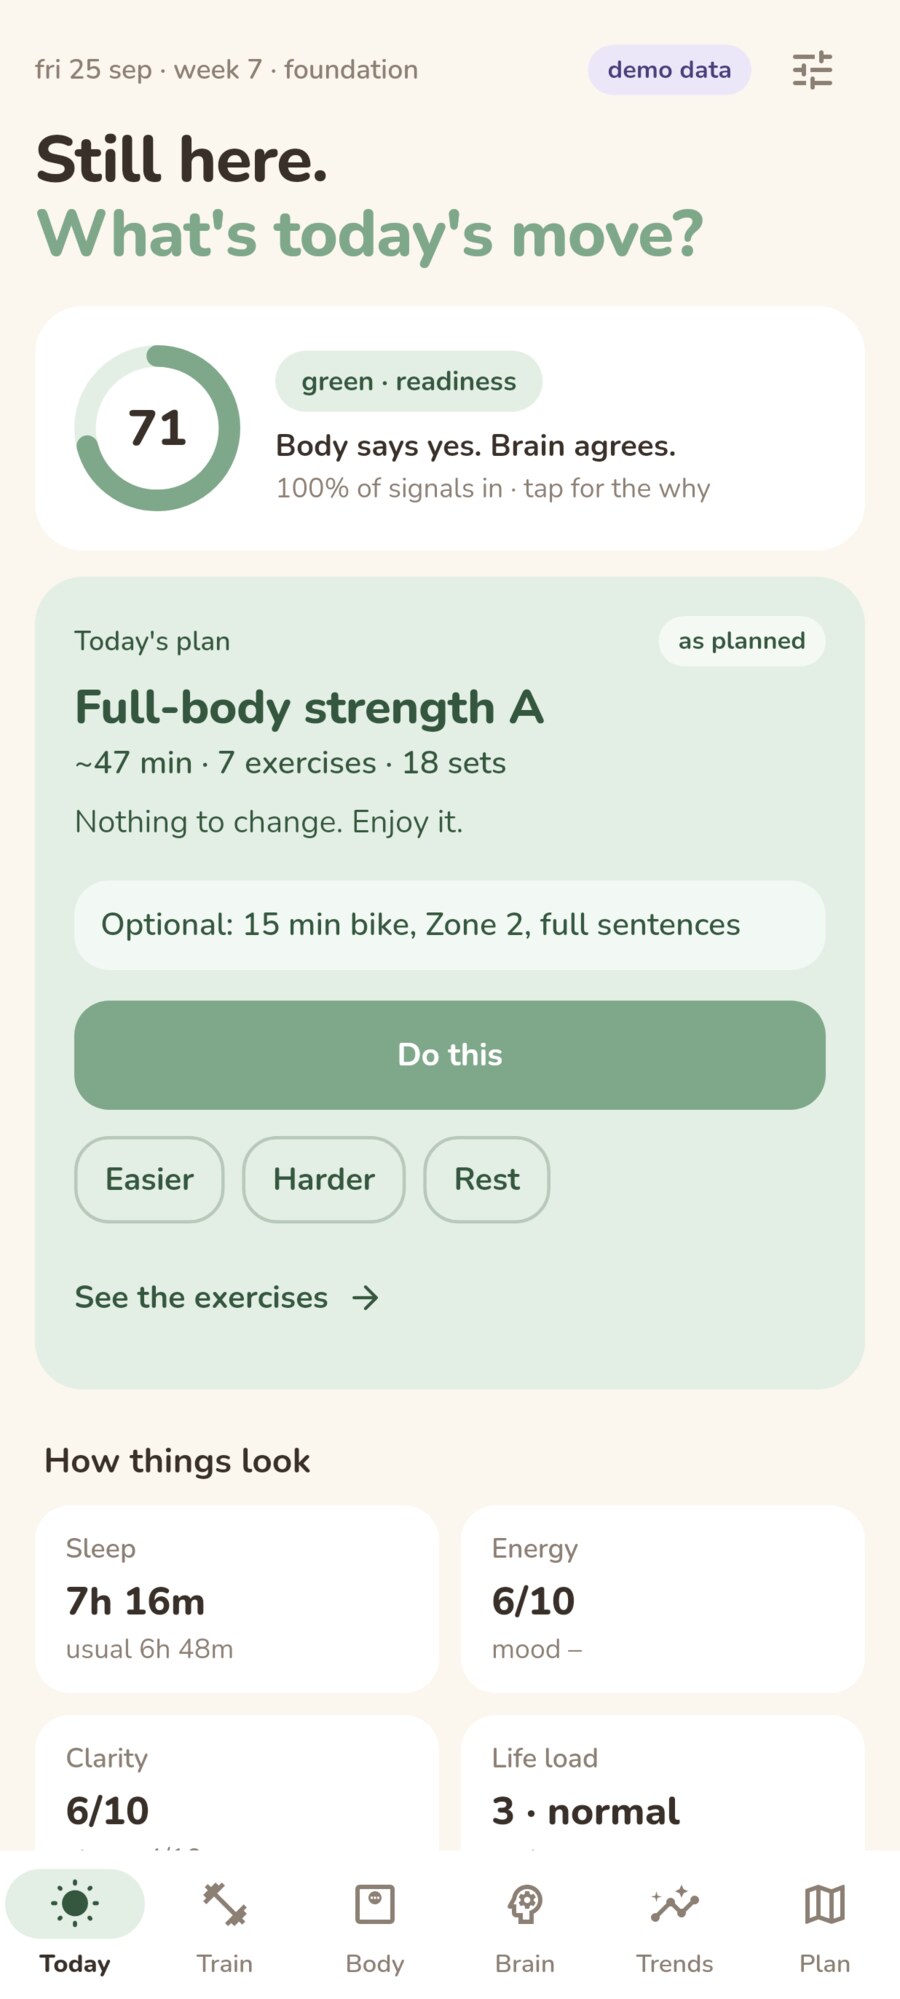Screen dimensions: 900x1999
Task: Tap the Today sun icon
Action: tap(75, 1903)
